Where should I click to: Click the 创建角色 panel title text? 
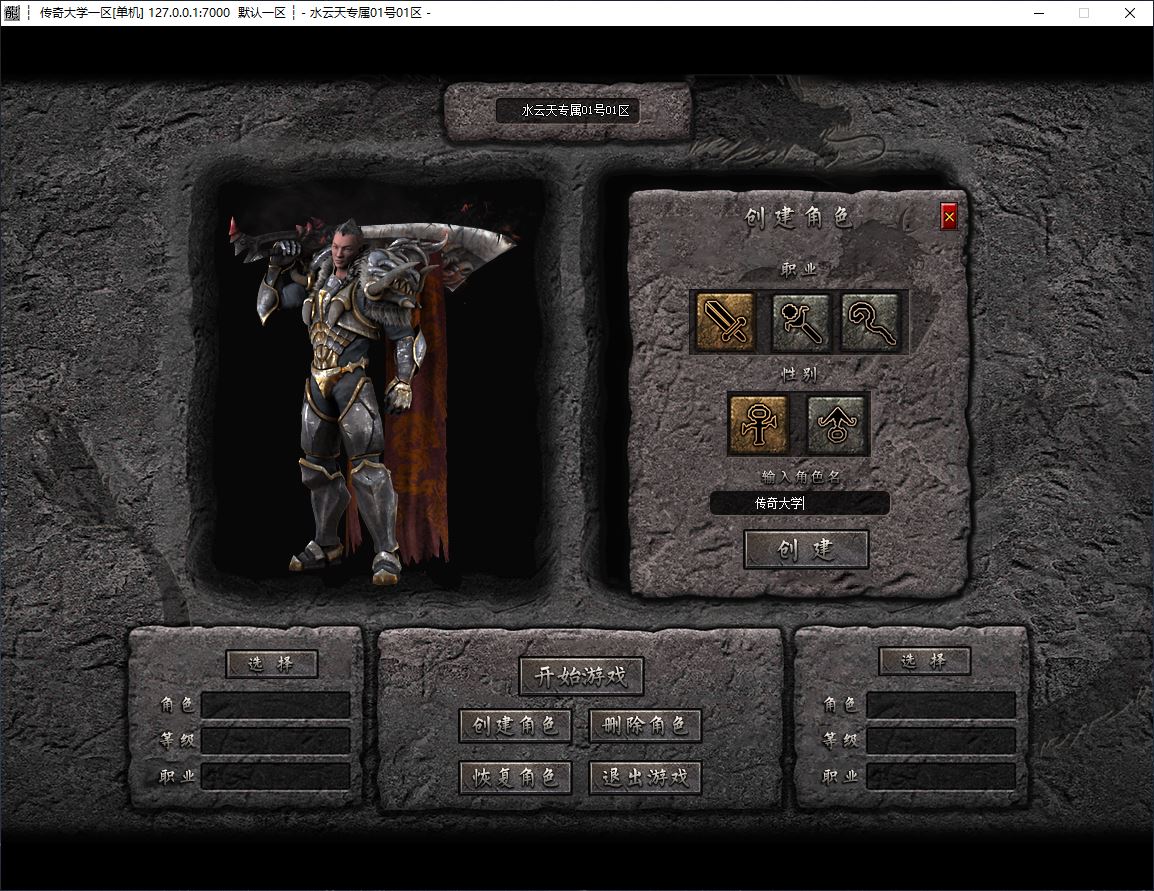click(799, 218)
